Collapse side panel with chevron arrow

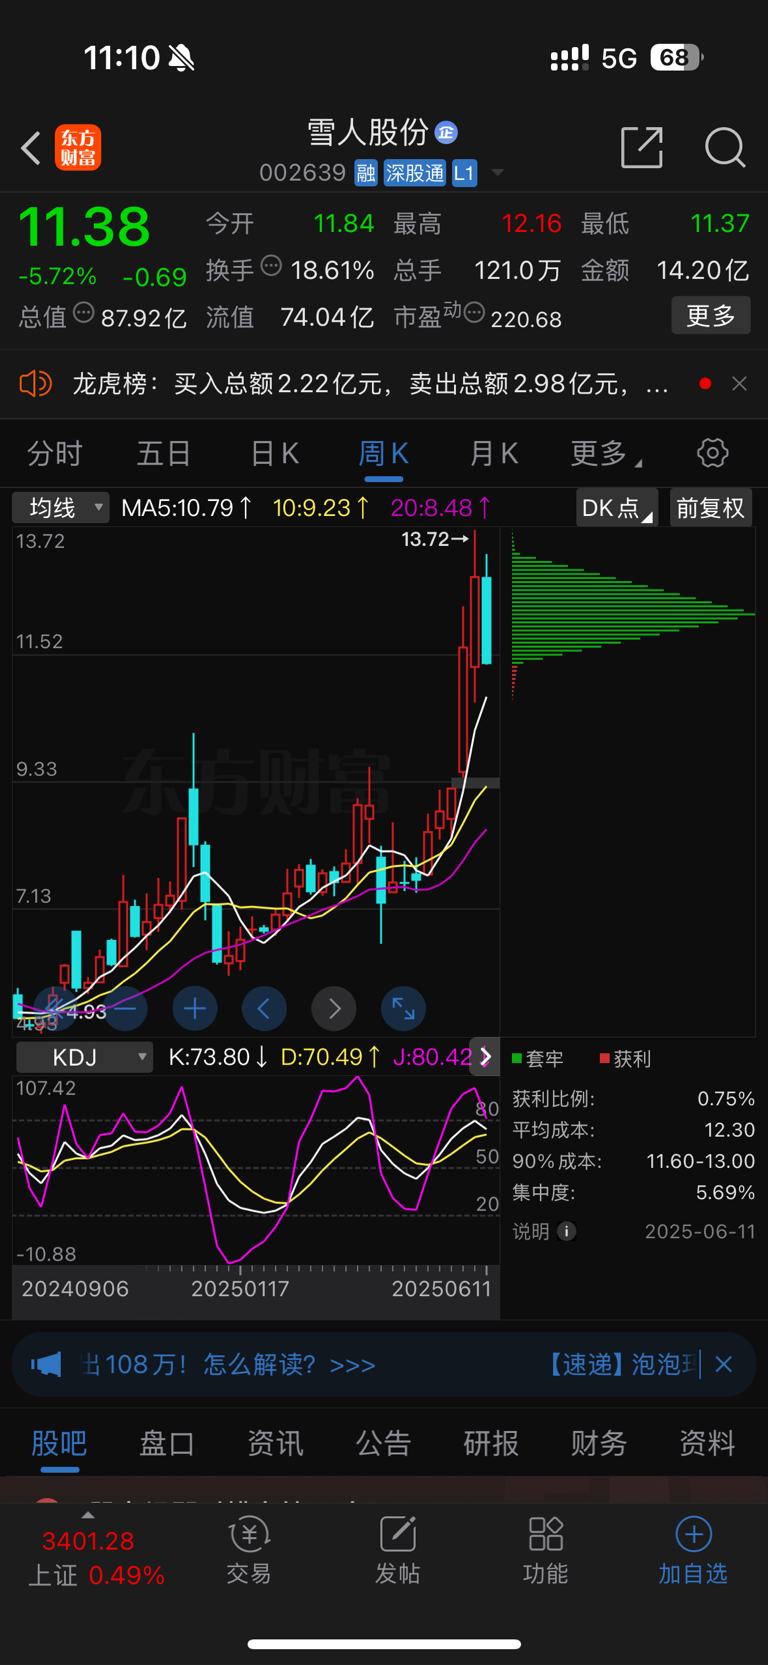(x=485, y=1057)
